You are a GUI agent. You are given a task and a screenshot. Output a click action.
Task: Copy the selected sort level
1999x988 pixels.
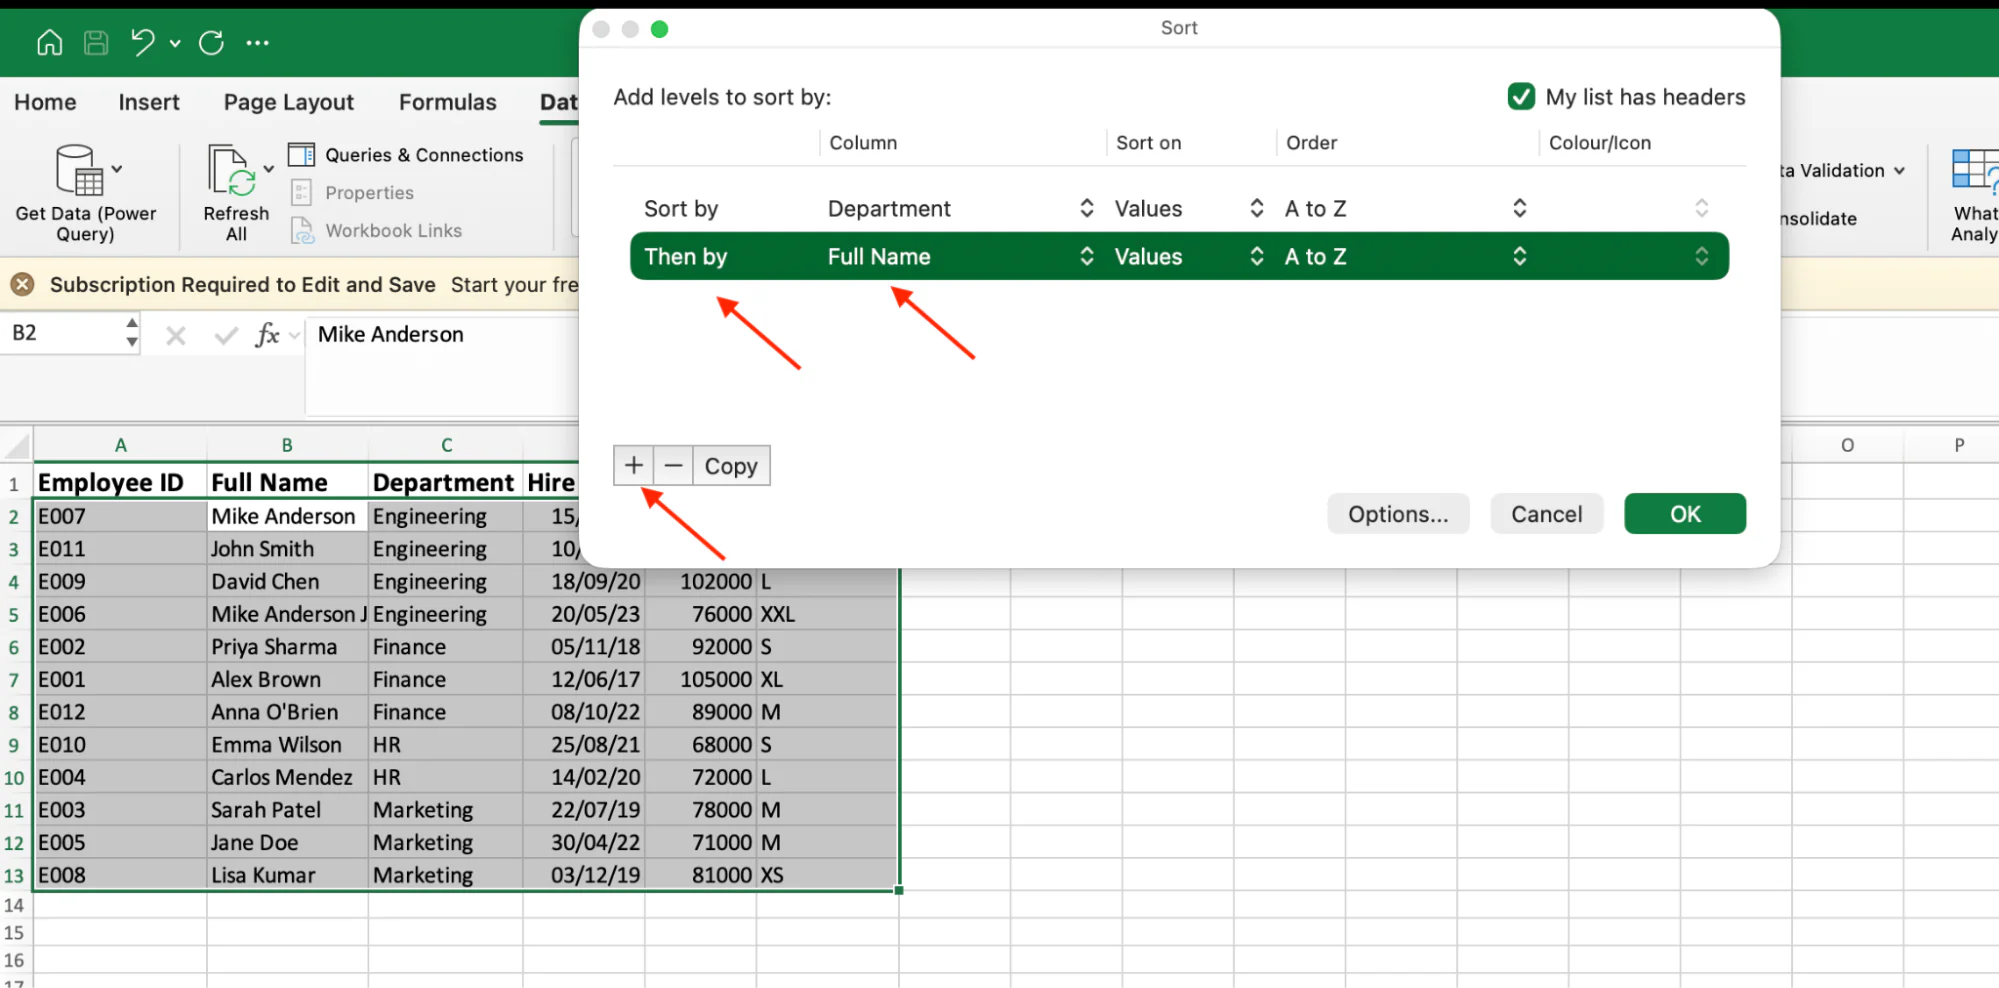731,466
